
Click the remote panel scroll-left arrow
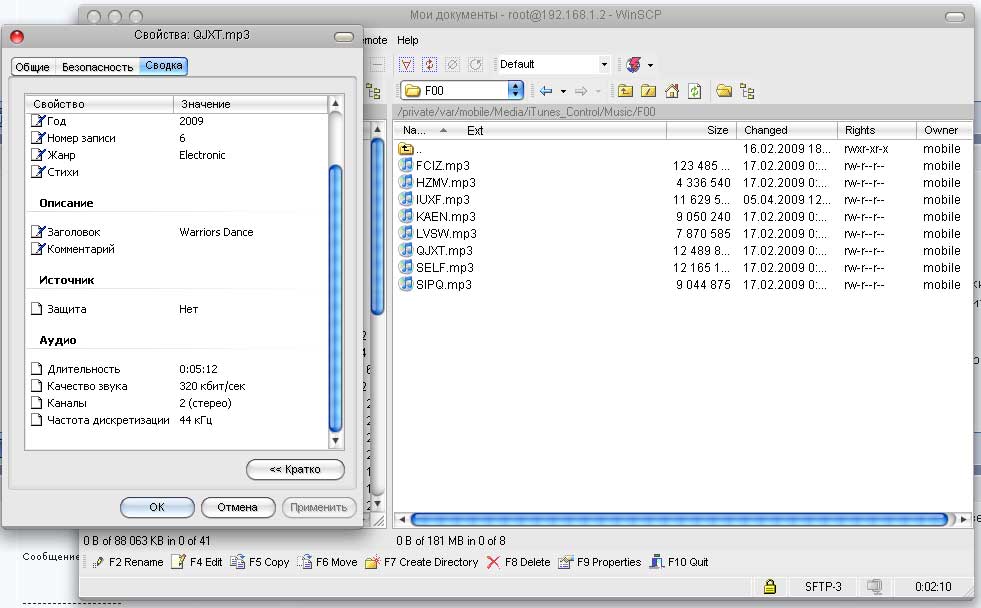[402, 519]
